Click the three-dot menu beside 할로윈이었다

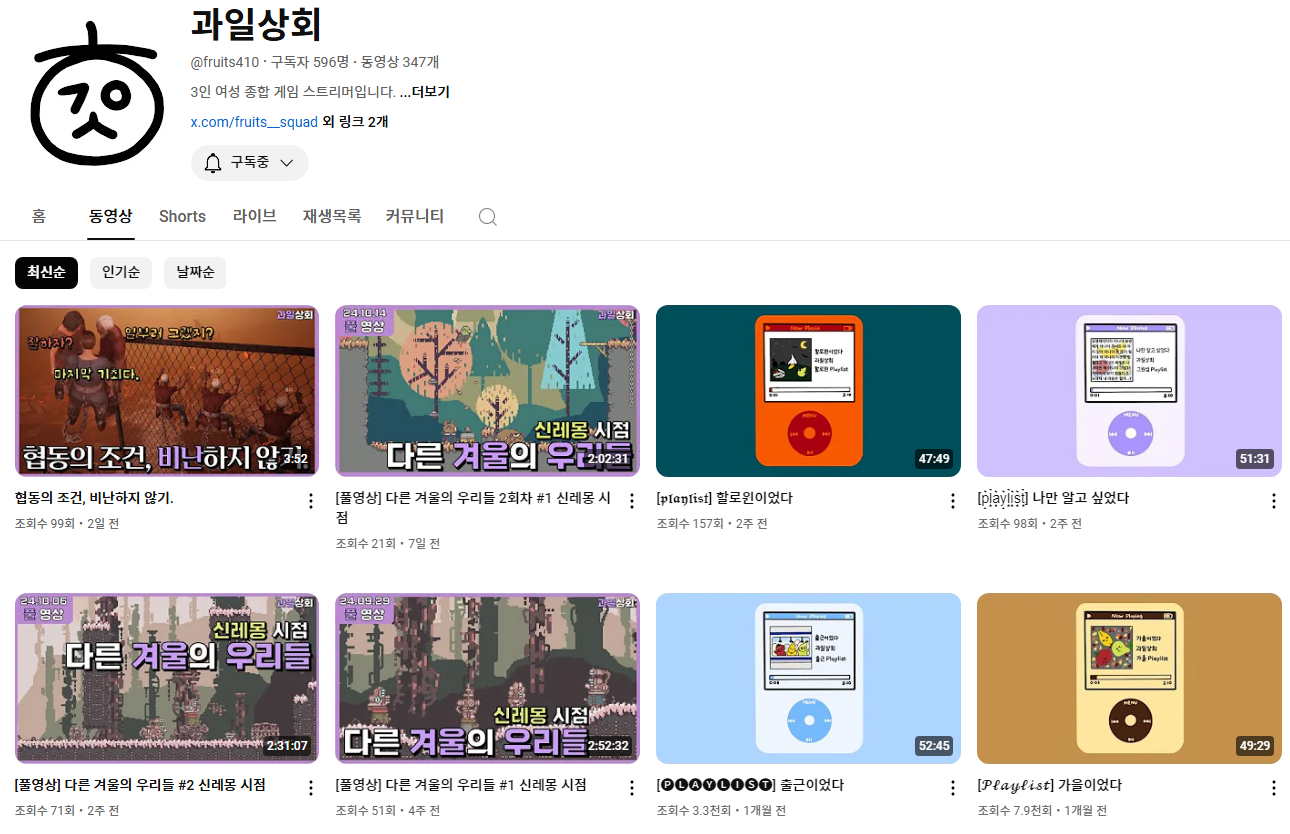pyautogui.click(x=953, y=501)
